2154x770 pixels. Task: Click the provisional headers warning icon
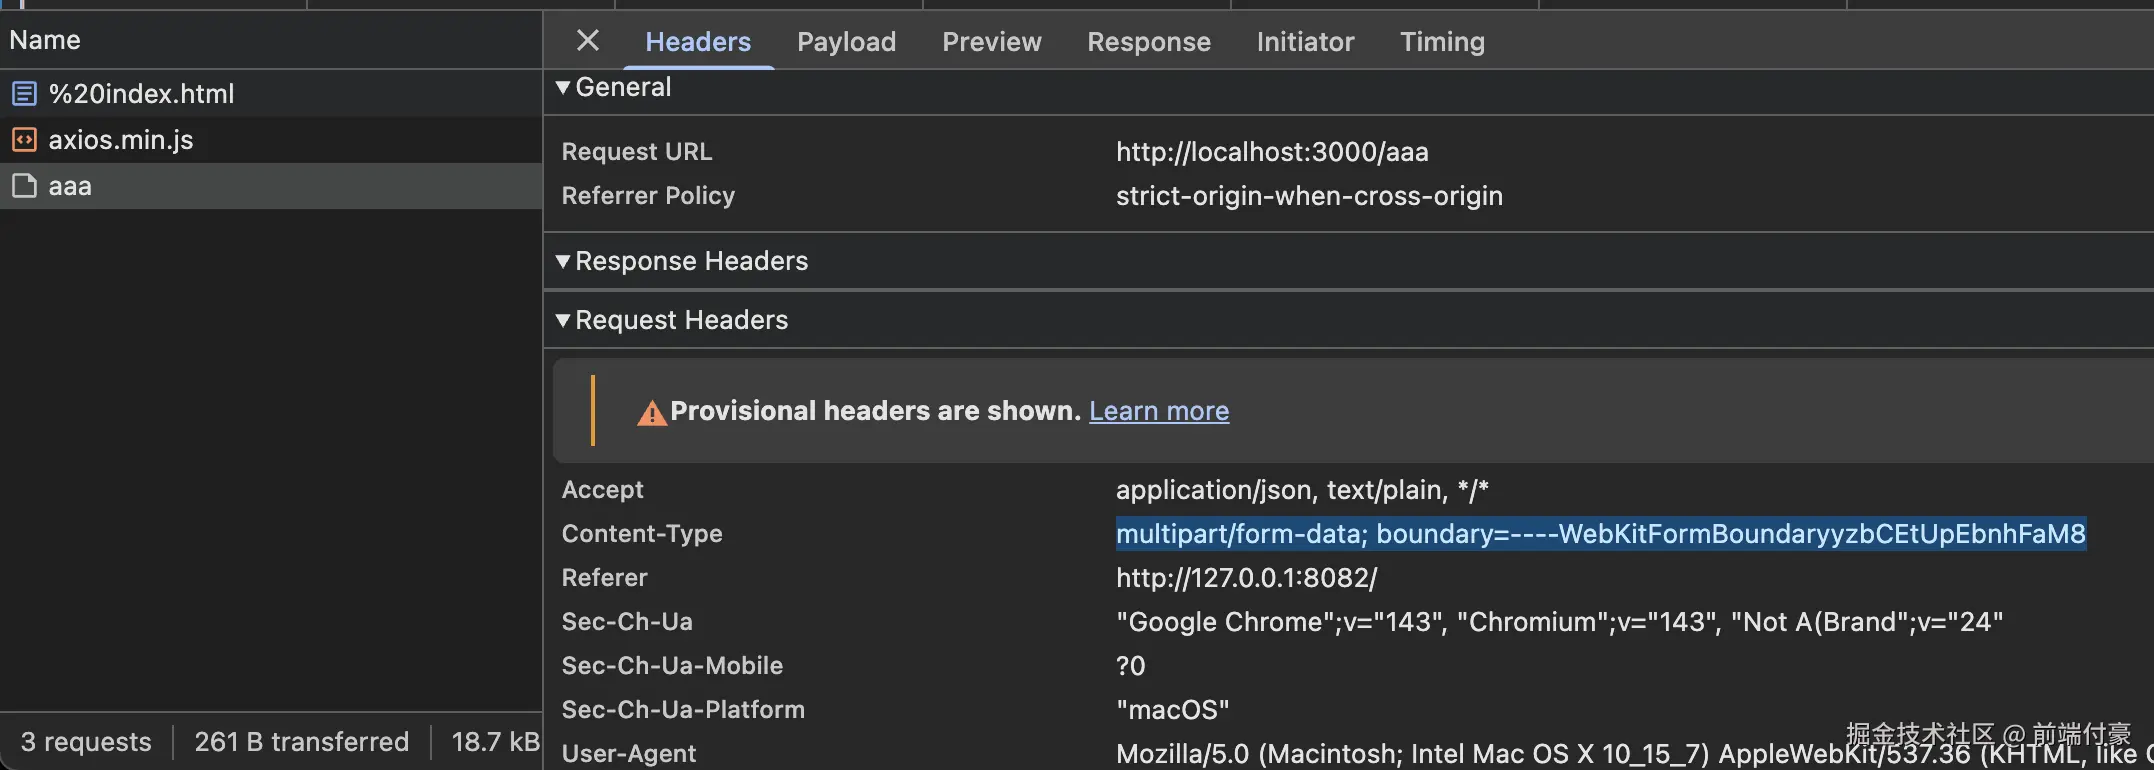[x=652, y=412]
